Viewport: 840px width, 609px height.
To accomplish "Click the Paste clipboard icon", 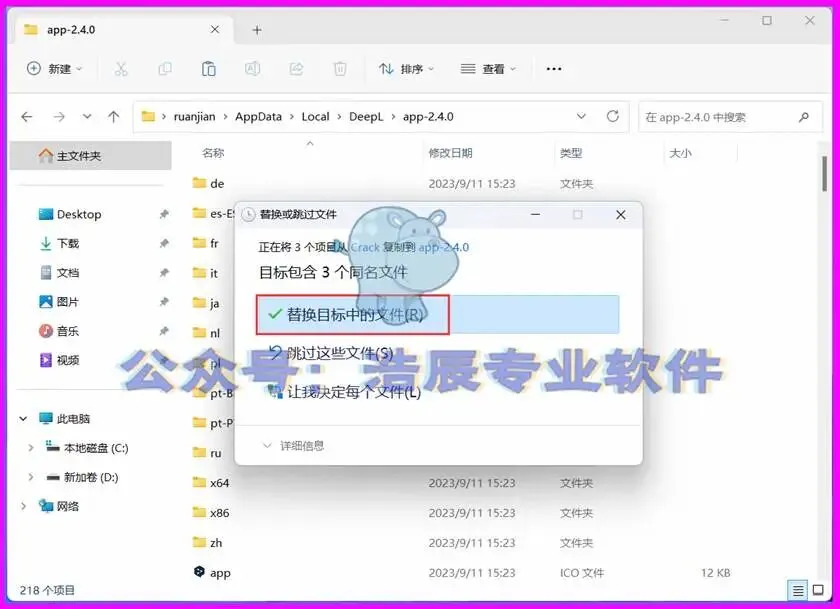I will [x=208, y=69].
